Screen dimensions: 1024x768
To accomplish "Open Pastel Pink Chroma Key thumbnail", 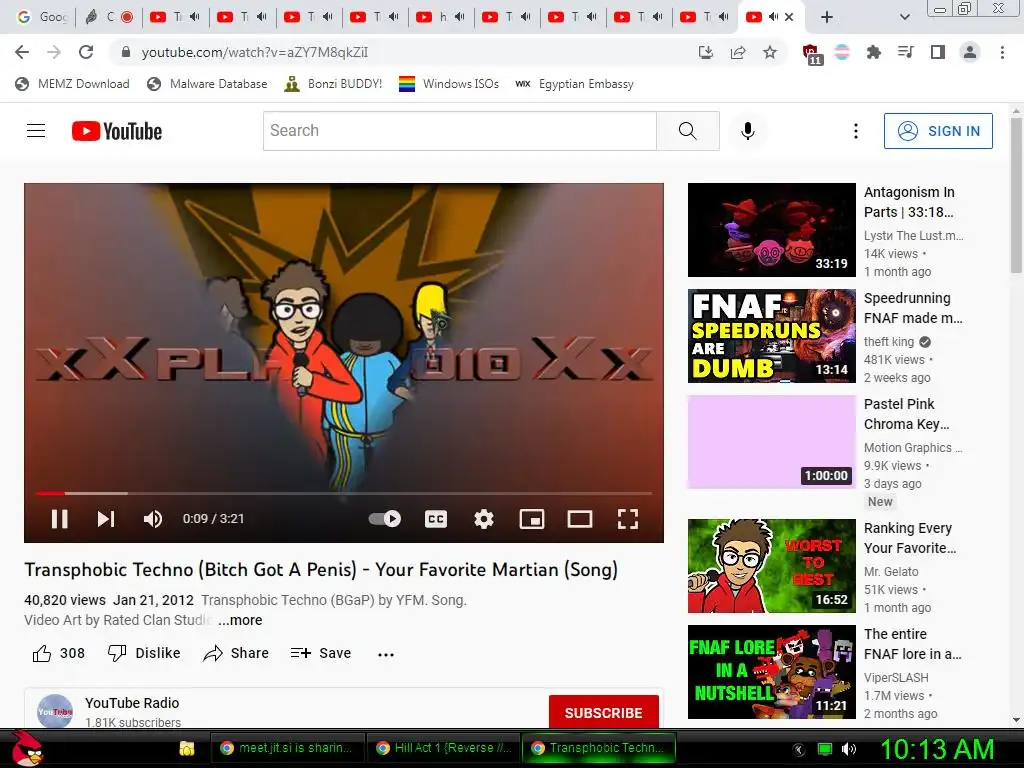I will pos(771,441).
